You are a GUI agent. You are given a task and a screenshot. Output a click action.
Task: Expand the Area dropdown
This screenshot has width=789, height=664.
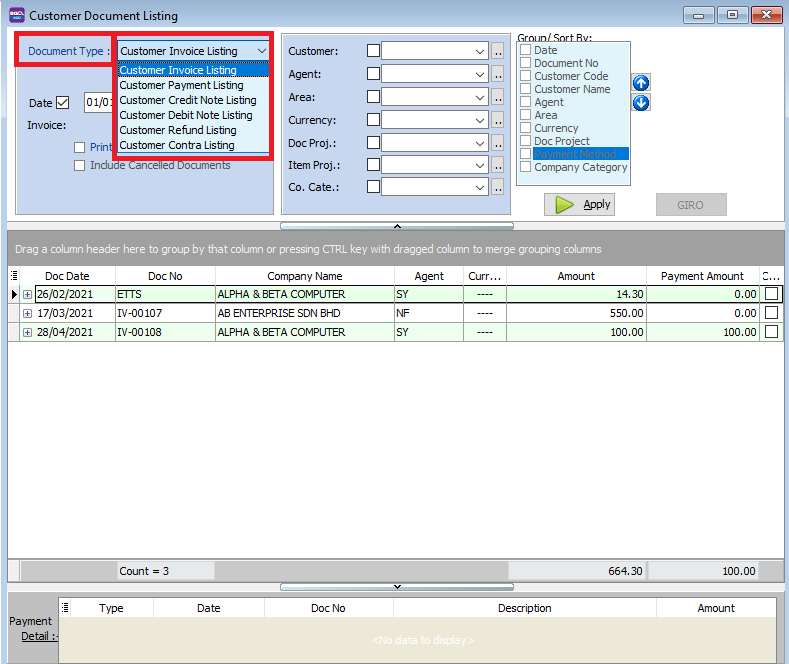point(479,97)
